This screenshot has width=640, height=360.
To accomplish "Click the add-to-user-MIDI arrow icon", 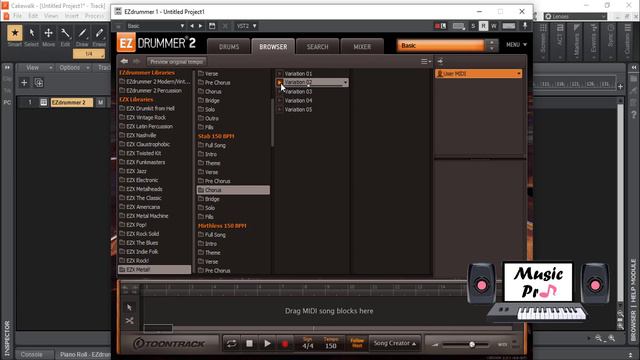I will [440, 61].
